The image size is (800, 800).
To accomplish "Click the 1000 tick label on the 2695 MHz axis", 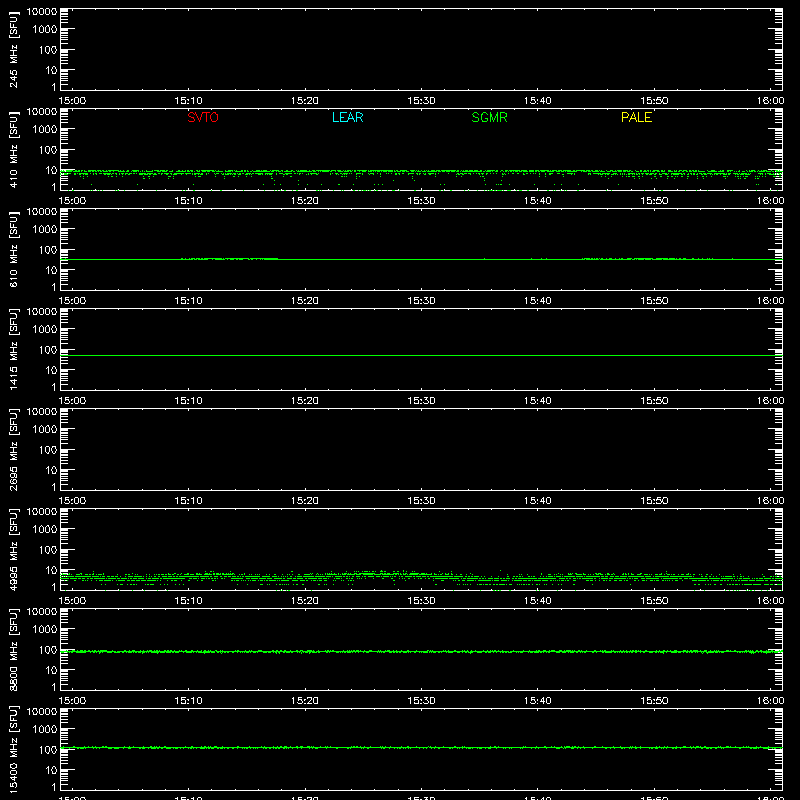I will click(45, 430).
